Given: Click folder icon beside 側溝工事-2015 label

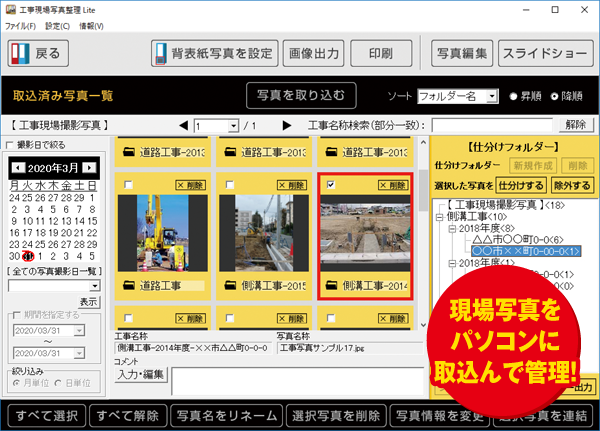Looking at the screenshot, I should pyautogui.click(x=230, y=285).
